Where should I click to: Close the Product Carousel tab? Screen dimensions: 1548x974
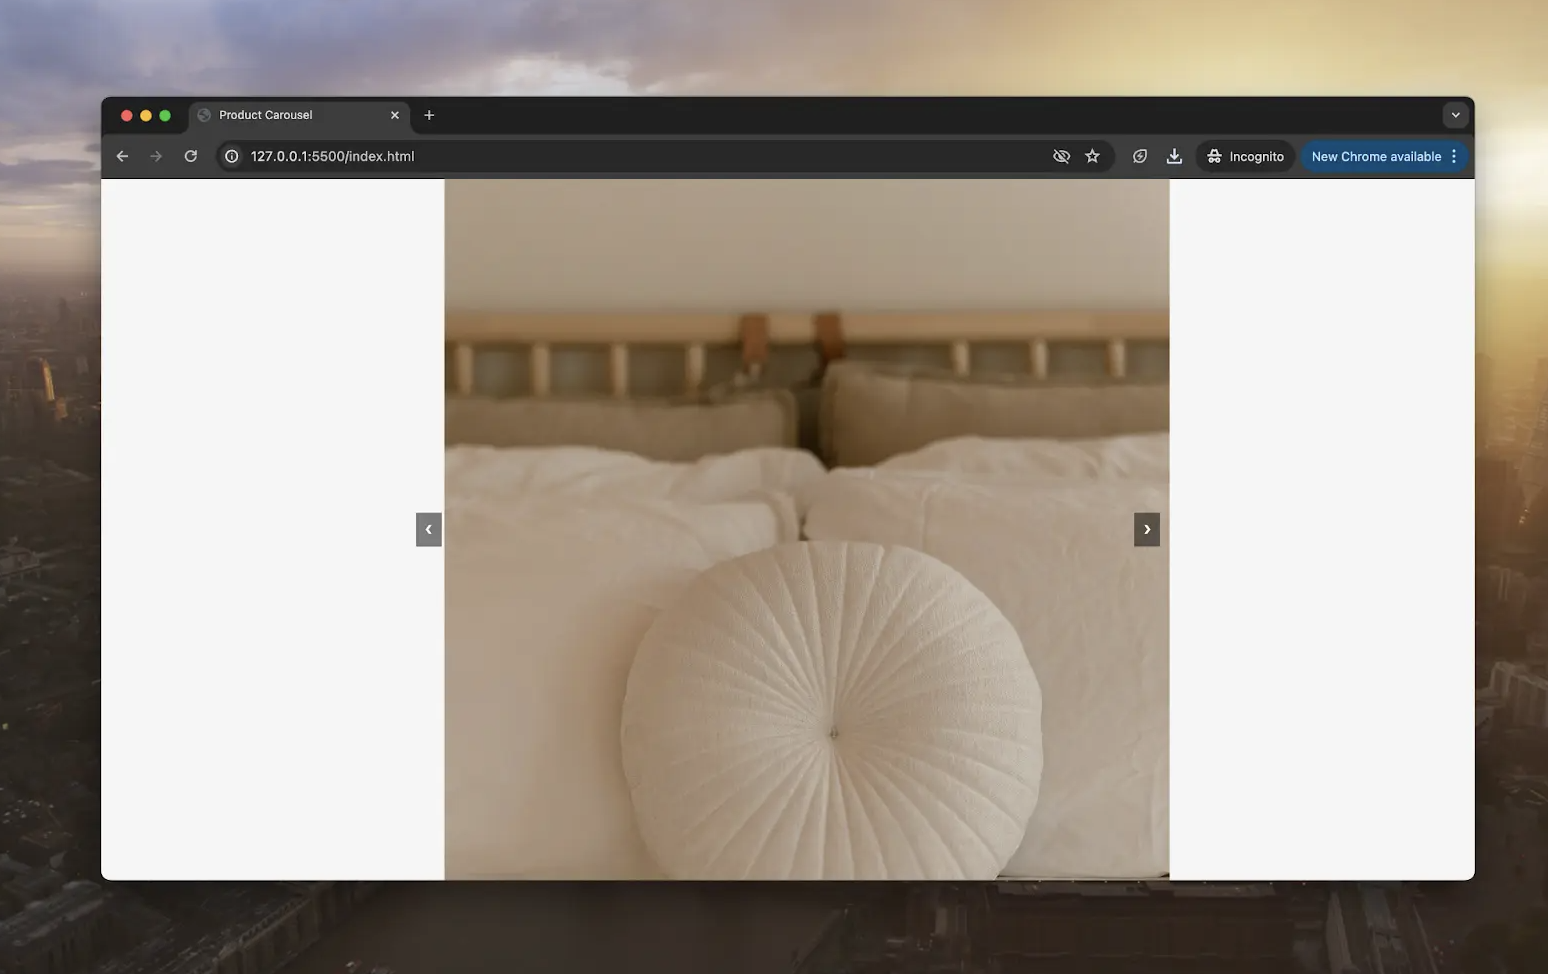[x=395, y=115]
